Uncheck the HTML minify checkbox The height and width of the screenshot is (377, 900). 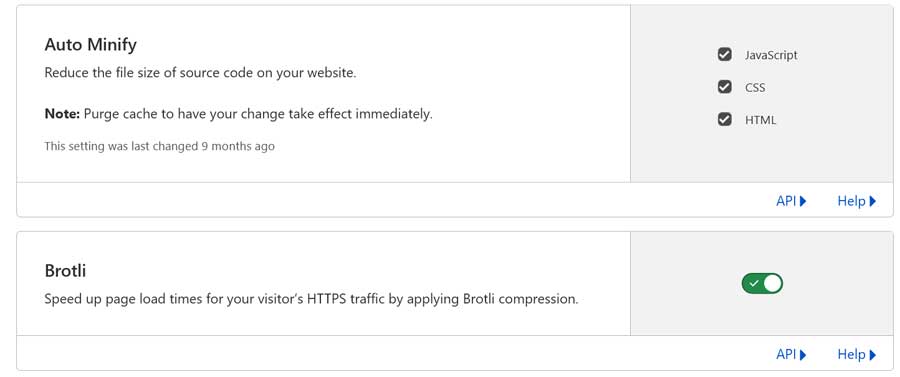[724, 120]
